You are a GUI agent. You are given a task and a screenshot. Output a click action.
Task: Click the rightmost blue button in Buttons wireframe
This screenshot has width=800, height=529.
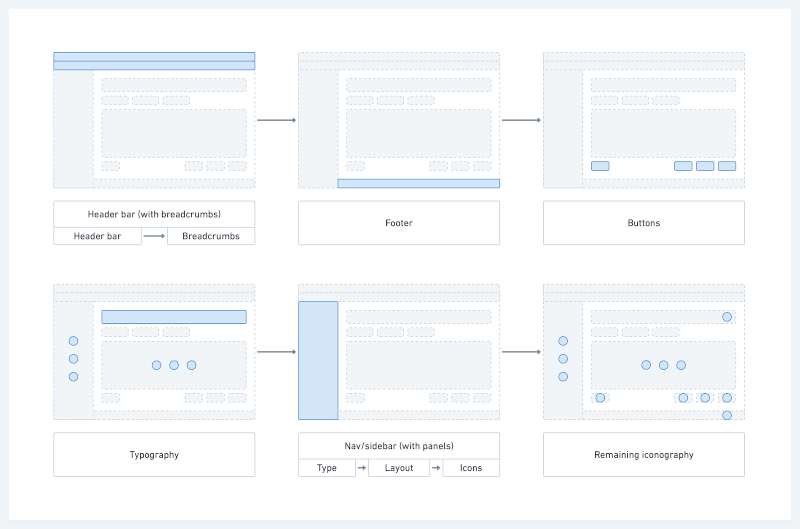click(727, 166)
